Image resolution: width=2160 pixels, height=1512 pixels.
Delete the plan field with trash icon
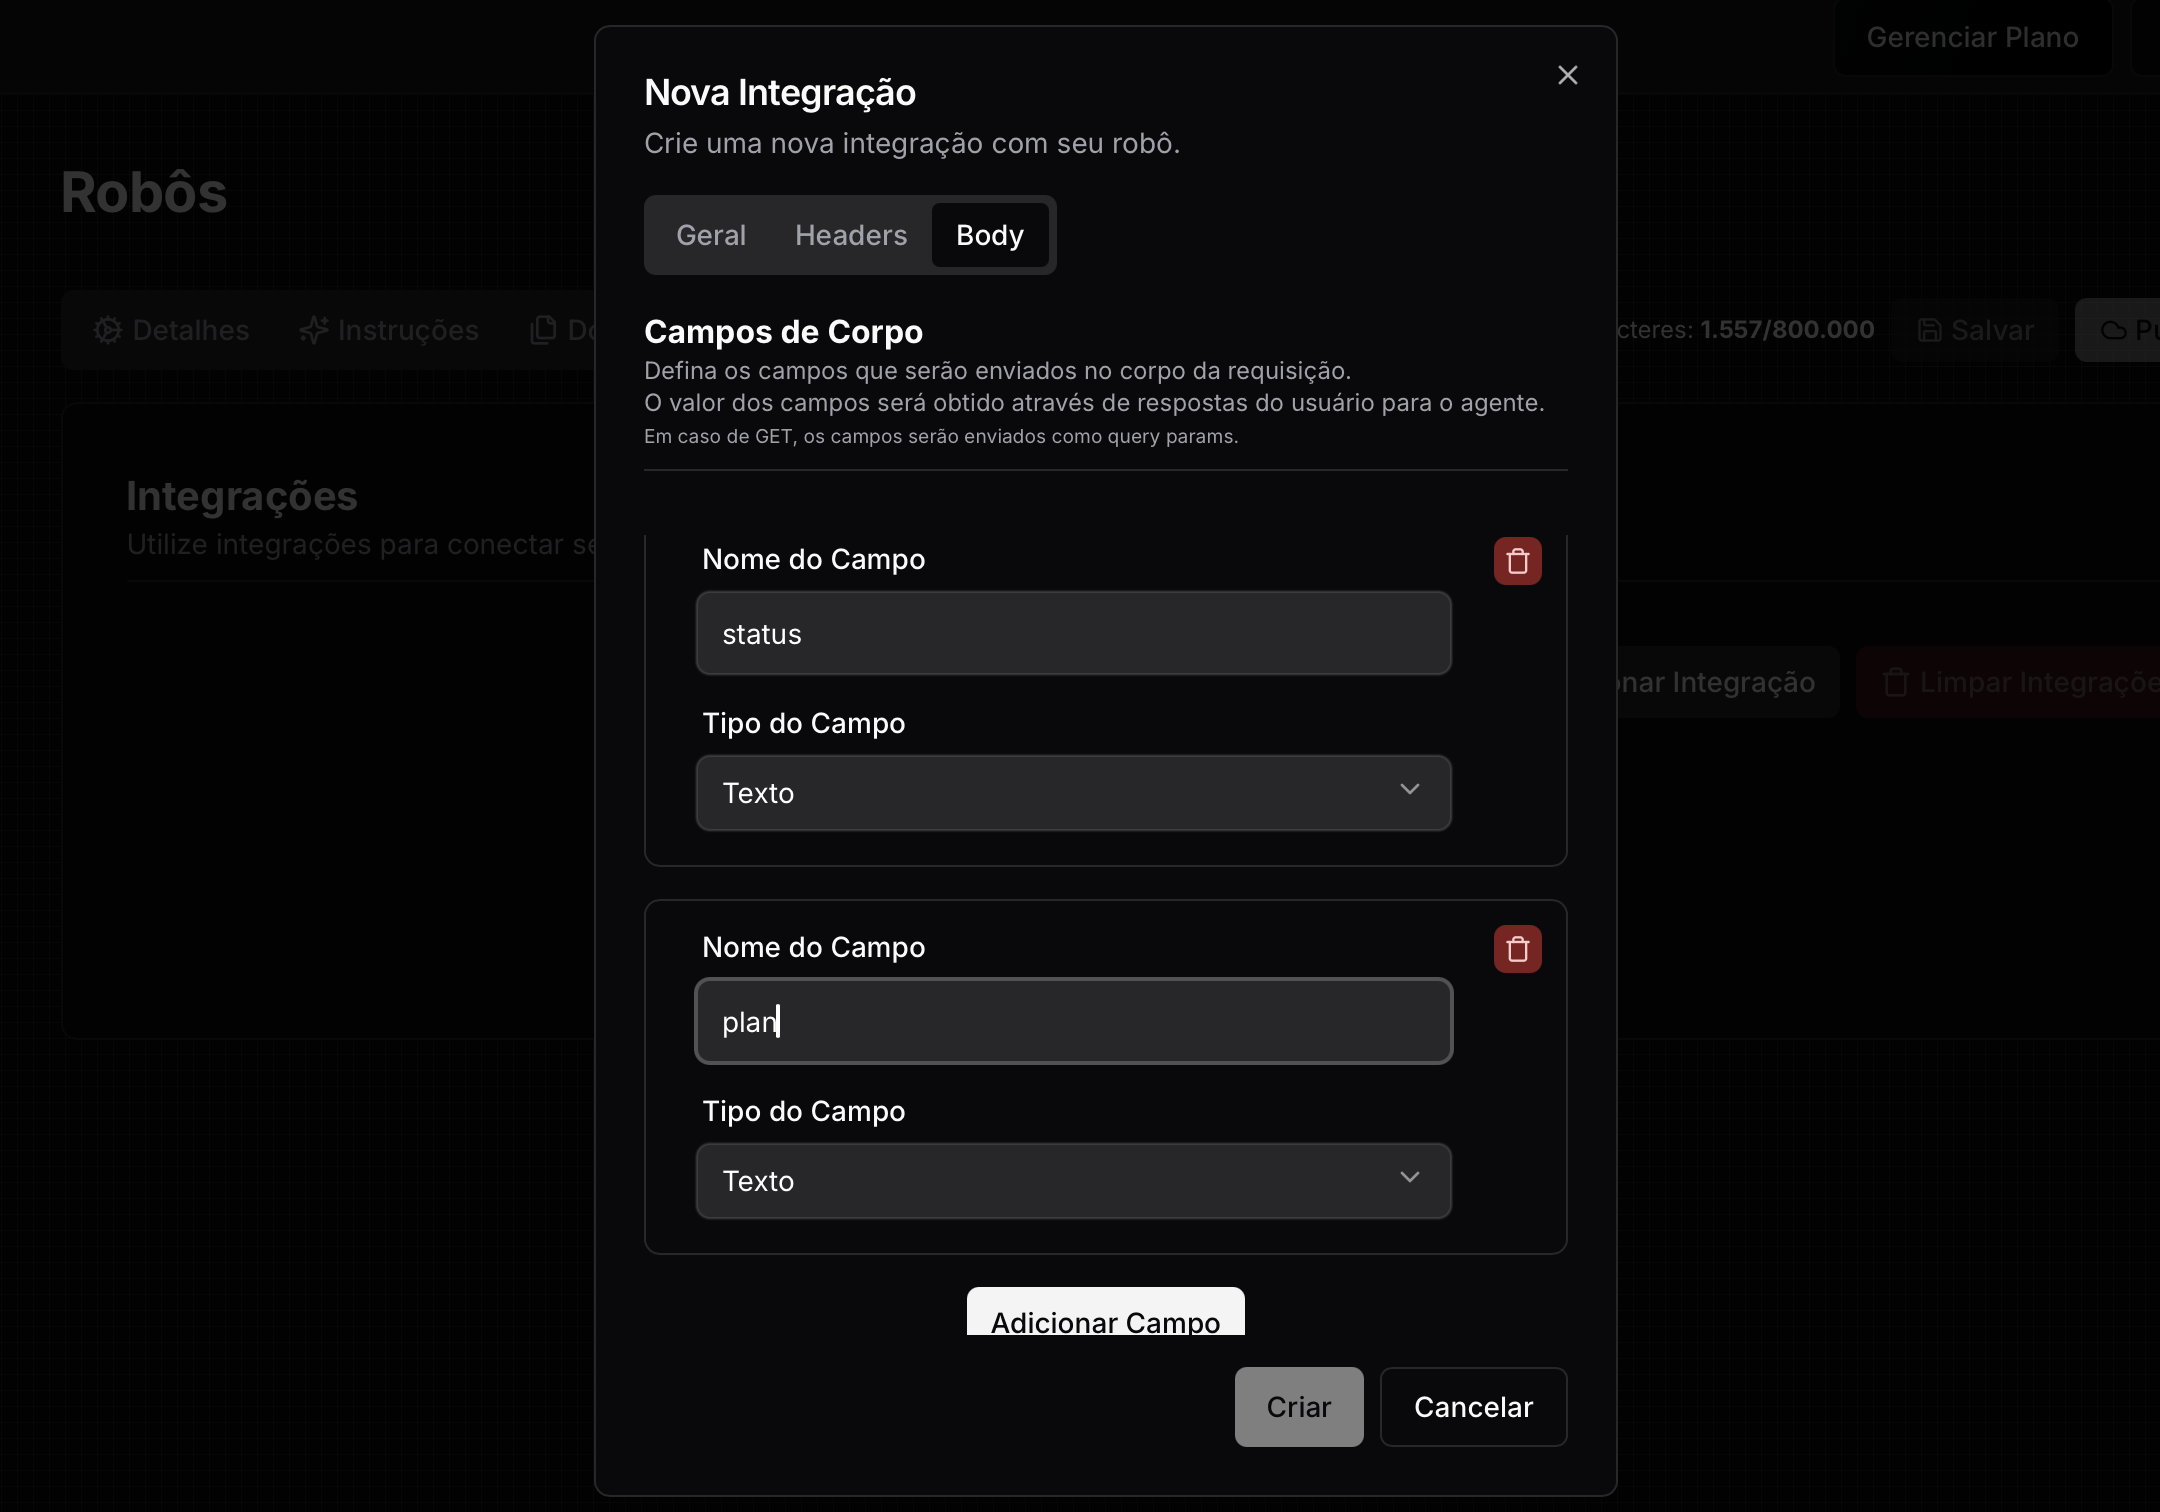point(1517,949)
